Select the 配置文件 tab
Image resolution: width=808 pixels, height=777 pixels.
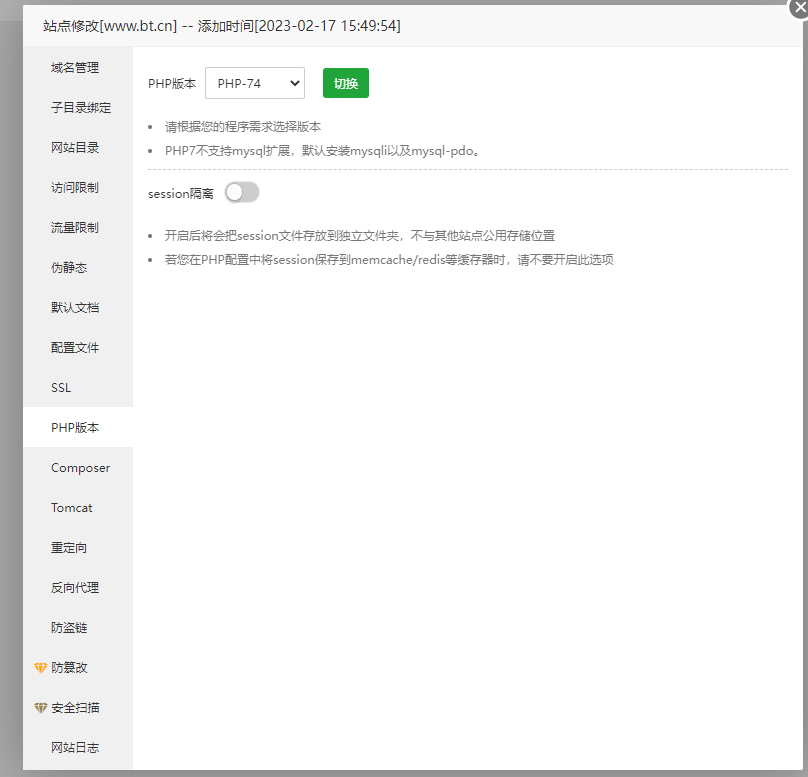tap(75, 348)
